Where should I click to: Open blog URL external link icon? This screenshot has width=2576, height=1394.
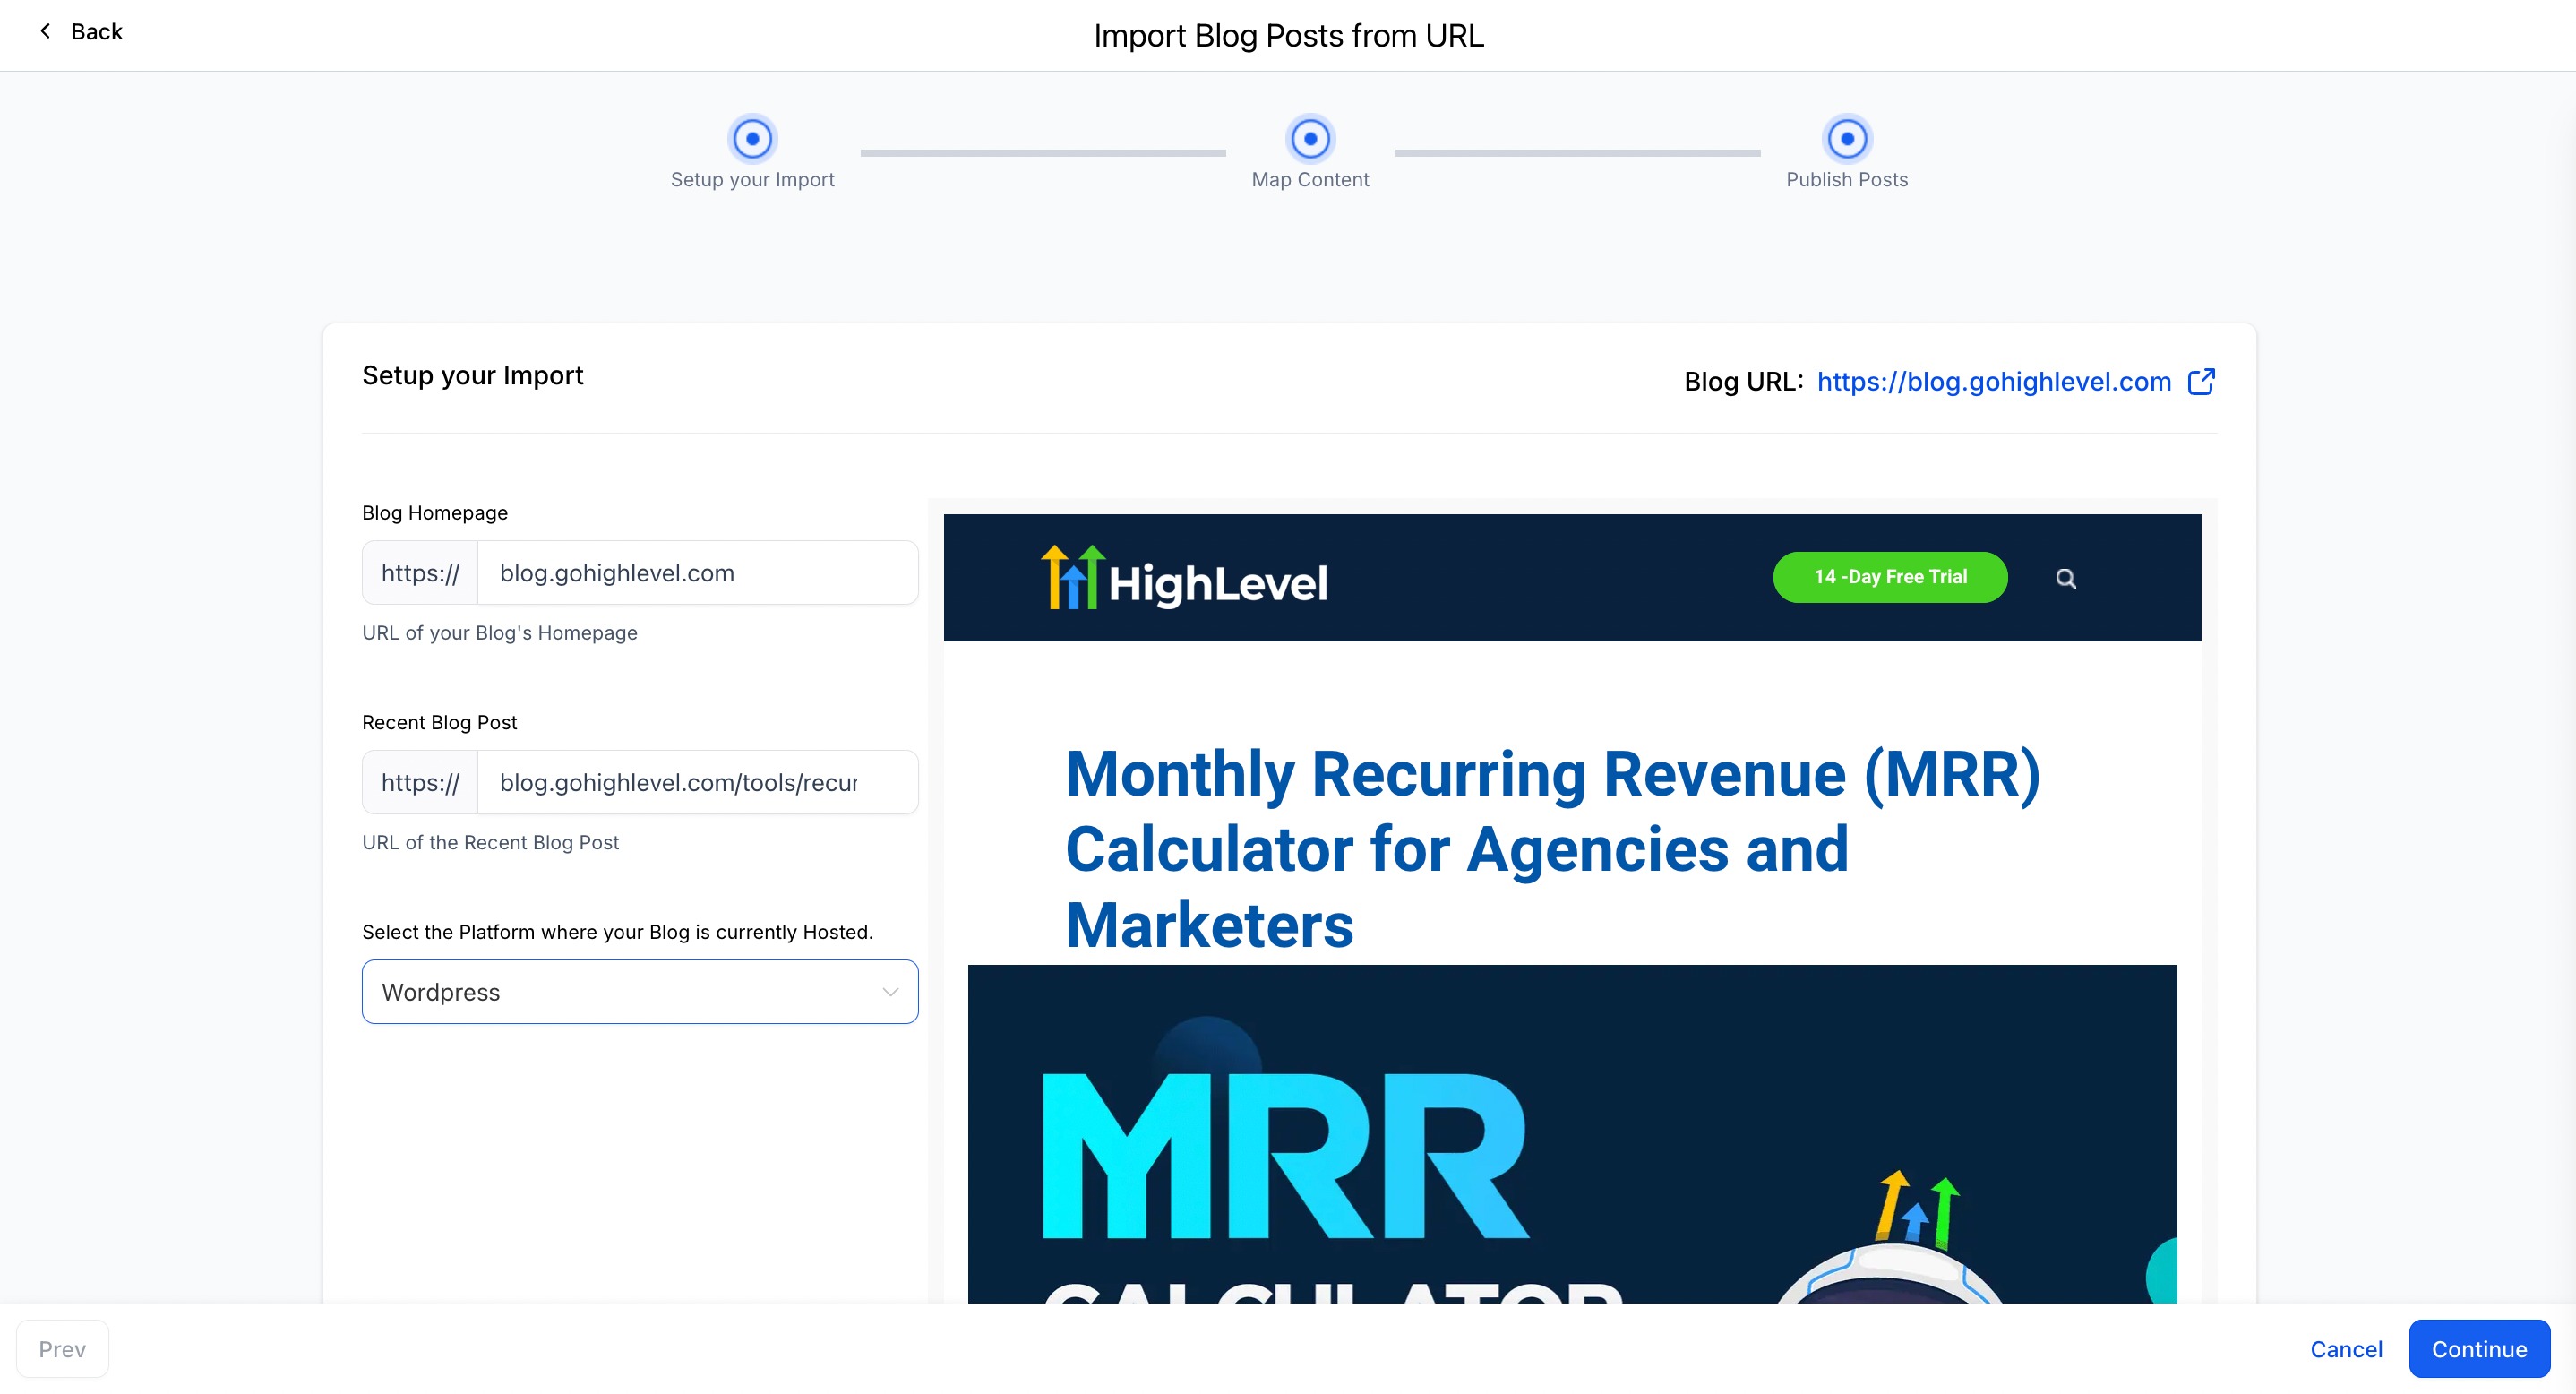pos(2200,381)
